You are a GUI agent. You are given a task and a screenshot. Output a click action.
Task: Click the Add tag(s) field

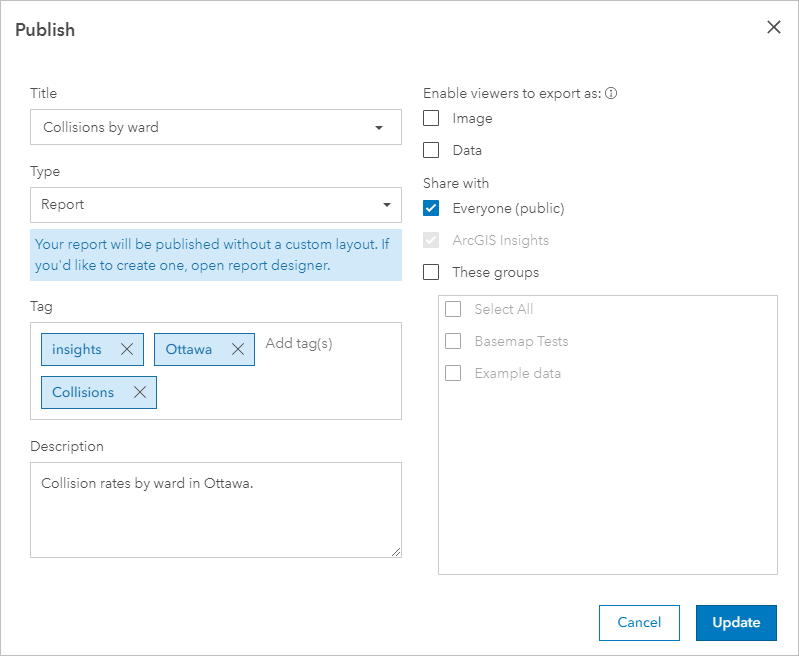click(299, 344)
